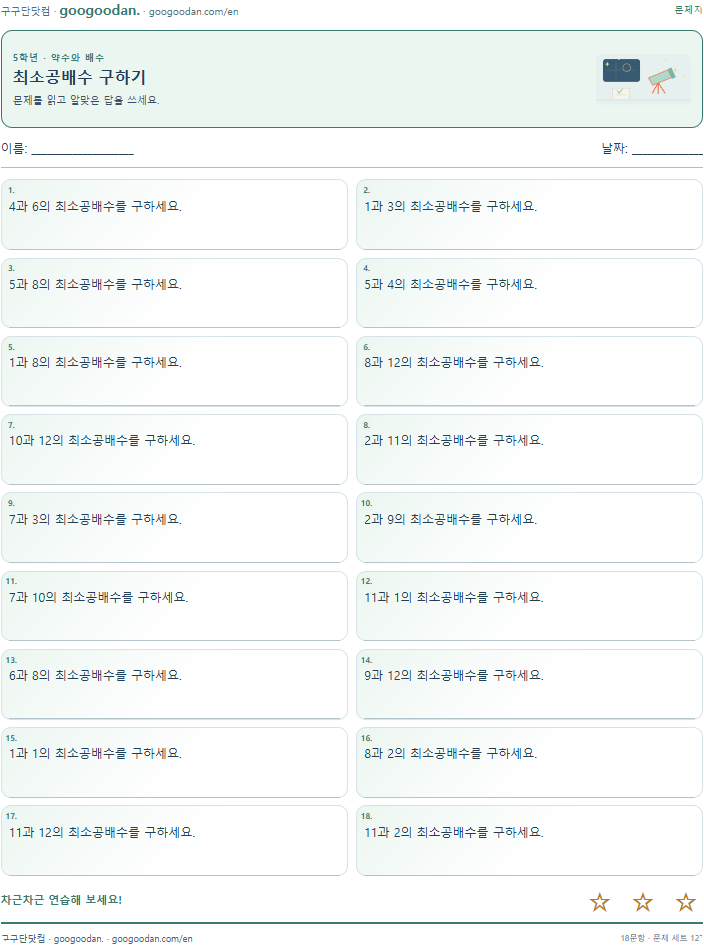
Task: Select problem 2: 1과 3의 최소공배수
Action: (529, 214)
